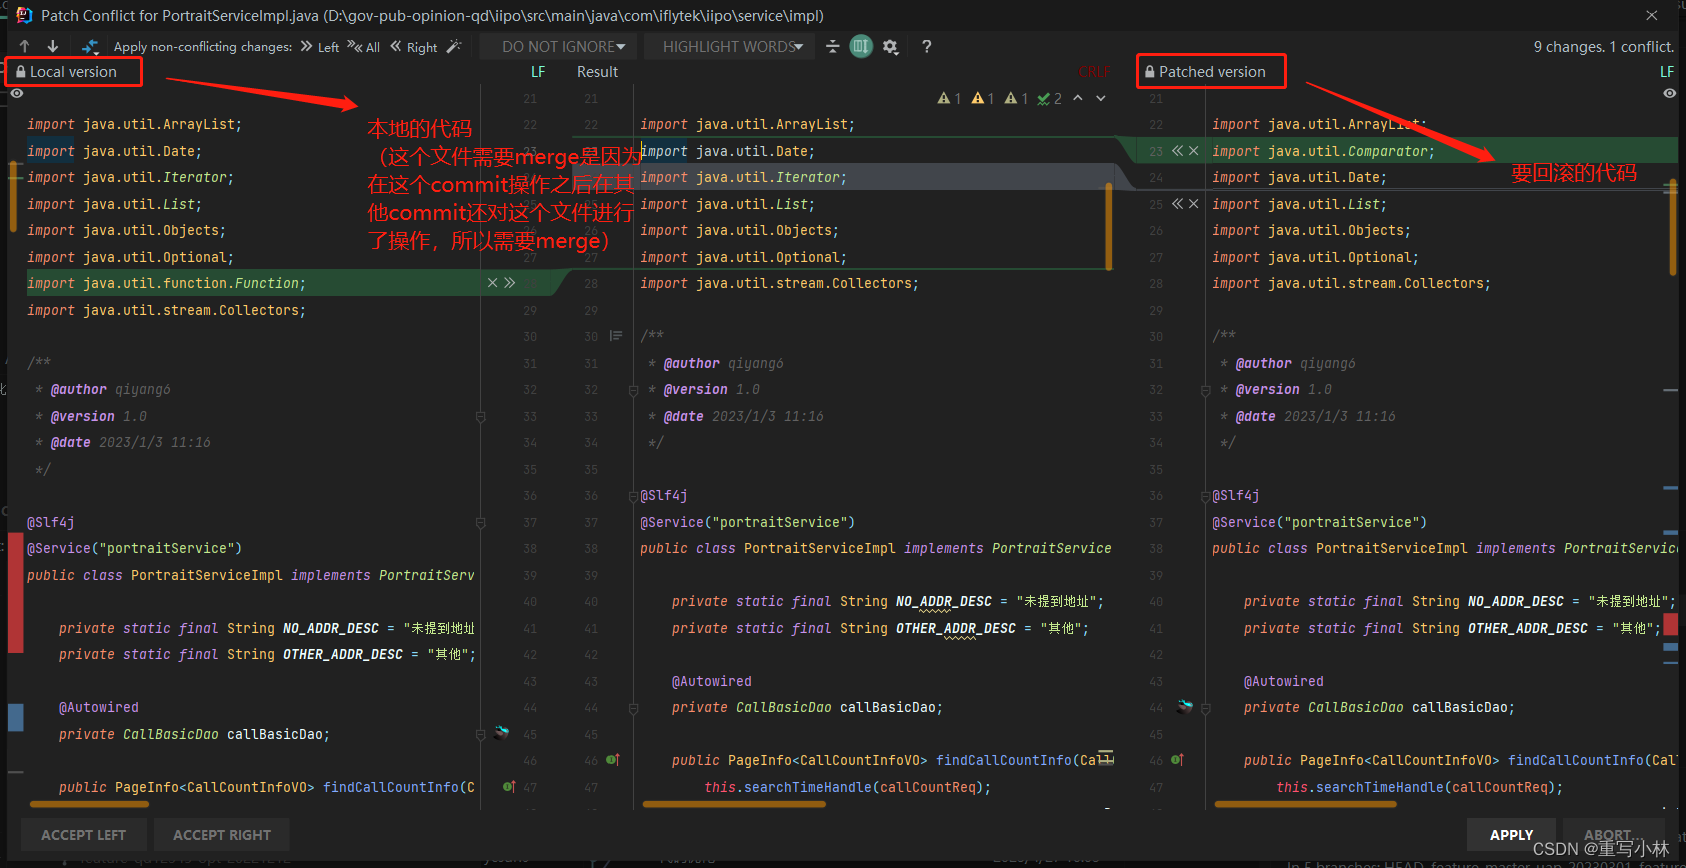Click 'import java.util.Iterator;' line in Result pane
The width and height of the screenshot is (1686, 868).
pyautogui.click(x=743, y=177)
